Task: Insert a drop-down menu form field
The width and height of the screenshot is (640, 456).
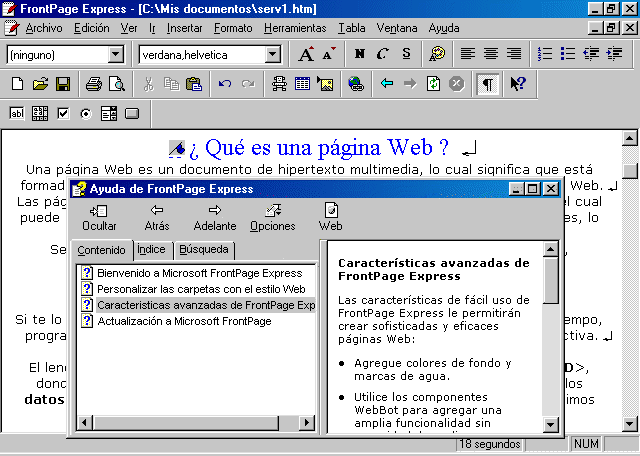Action: tap(109, 113)
